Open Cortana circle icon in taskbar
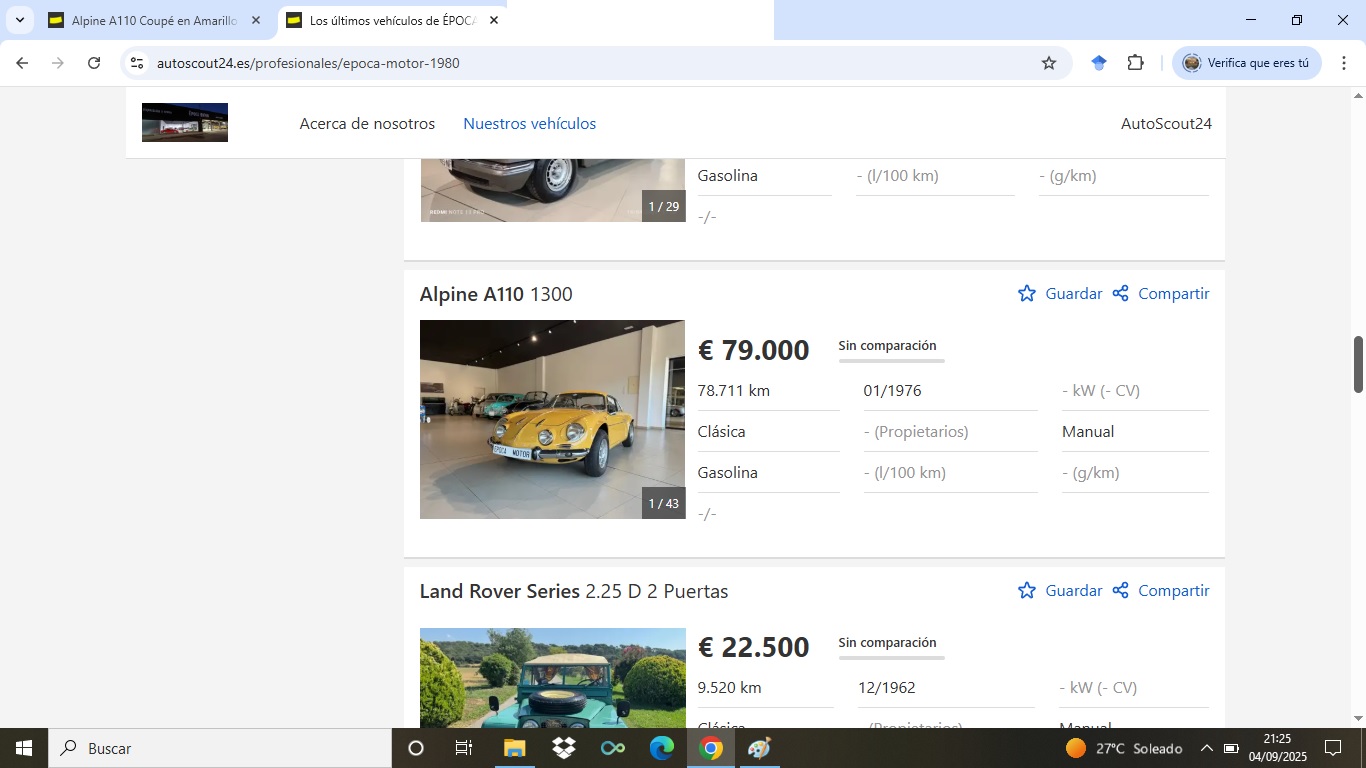Viewport: 1366px width, 768px height. point(416,748)
